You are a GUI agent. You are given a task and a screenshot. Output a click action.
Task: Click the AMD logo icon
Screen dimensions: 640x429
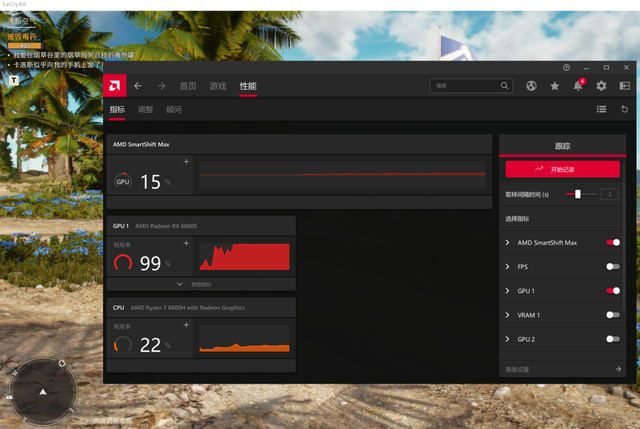[x=115, y=86]
